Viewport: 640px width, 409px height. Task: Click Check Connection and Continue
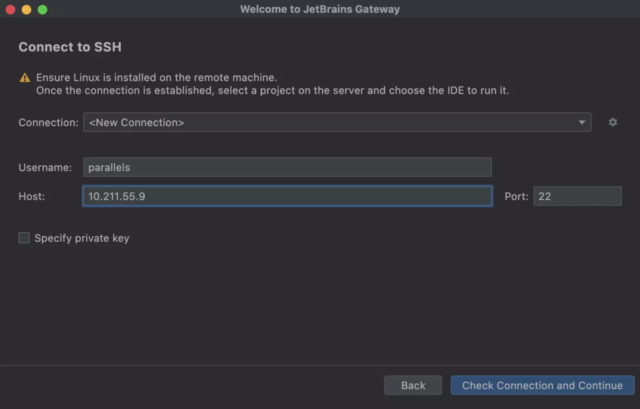click(x=542, y=385)
